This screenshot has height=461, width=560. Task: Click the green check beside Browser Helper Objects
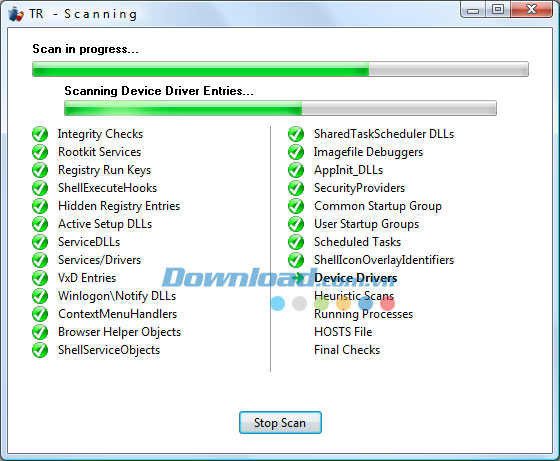[x=40, y=332]
